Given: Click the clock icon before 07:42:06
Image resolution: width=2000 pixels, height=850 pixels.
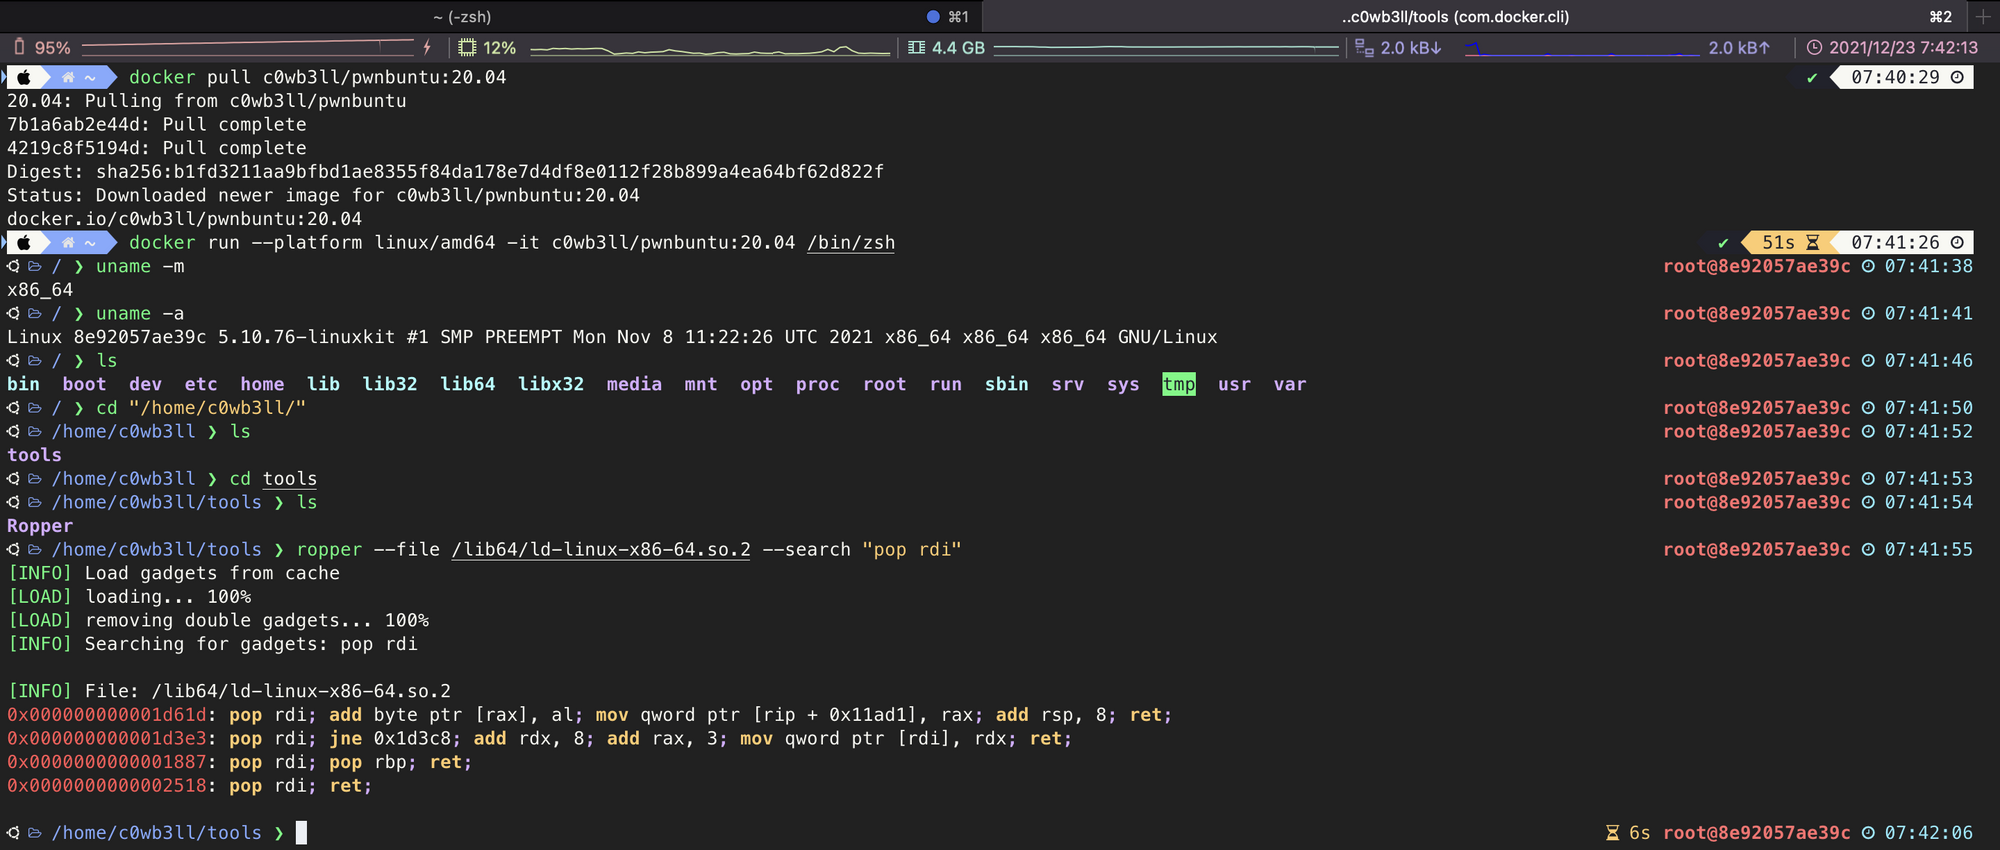Looking at the screenshot, I should pos(1868,832).
